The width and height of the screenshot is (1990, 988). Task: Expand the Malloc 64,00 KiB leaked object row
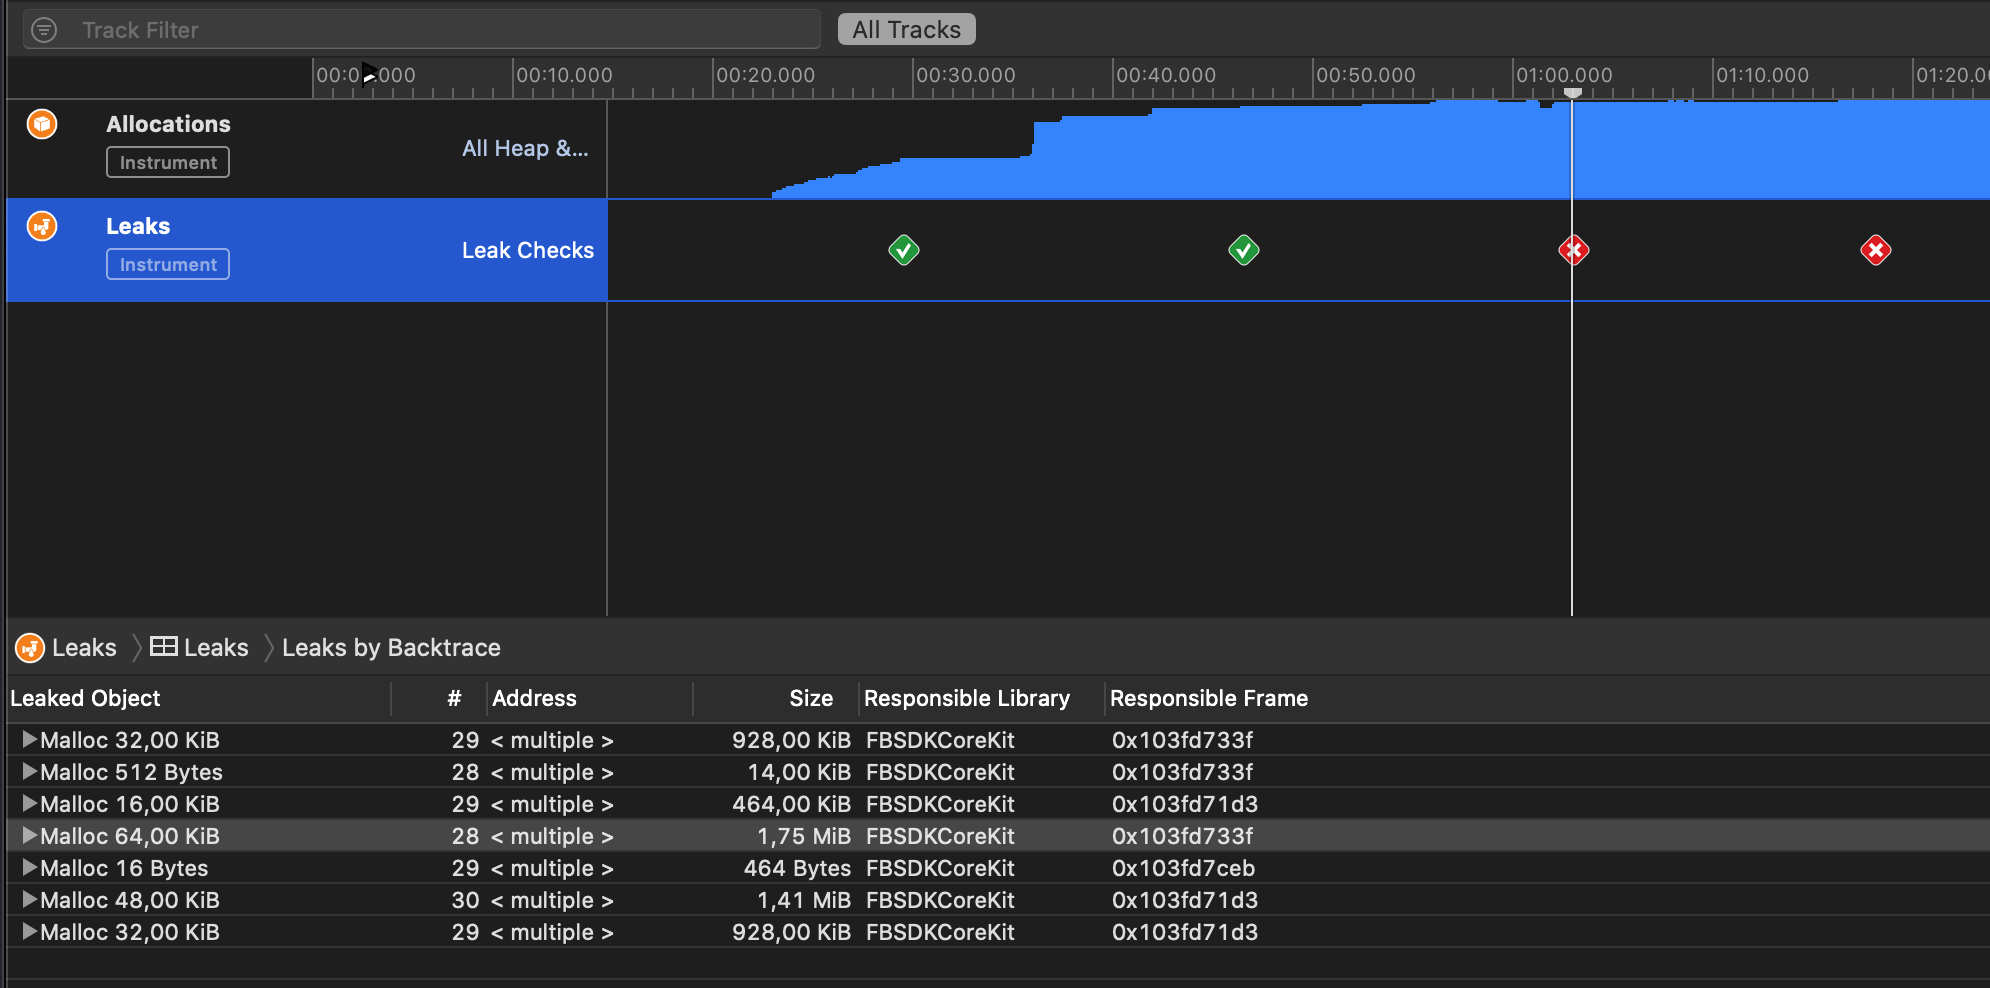point(28,835)
